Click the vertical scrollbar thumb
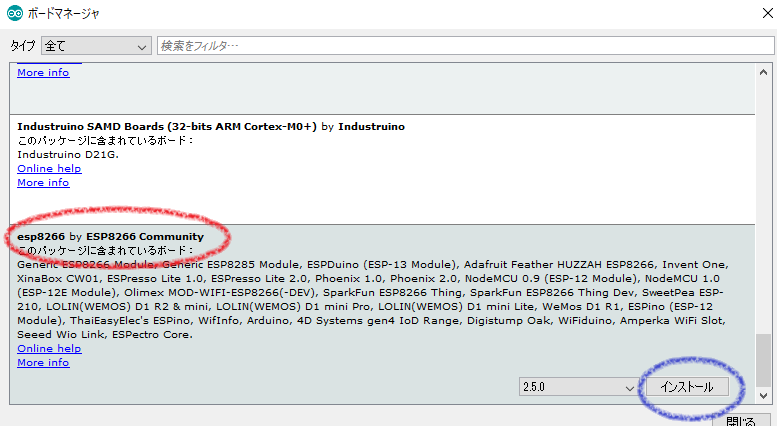This screenshot has height=426, width=777. point(763,359)
